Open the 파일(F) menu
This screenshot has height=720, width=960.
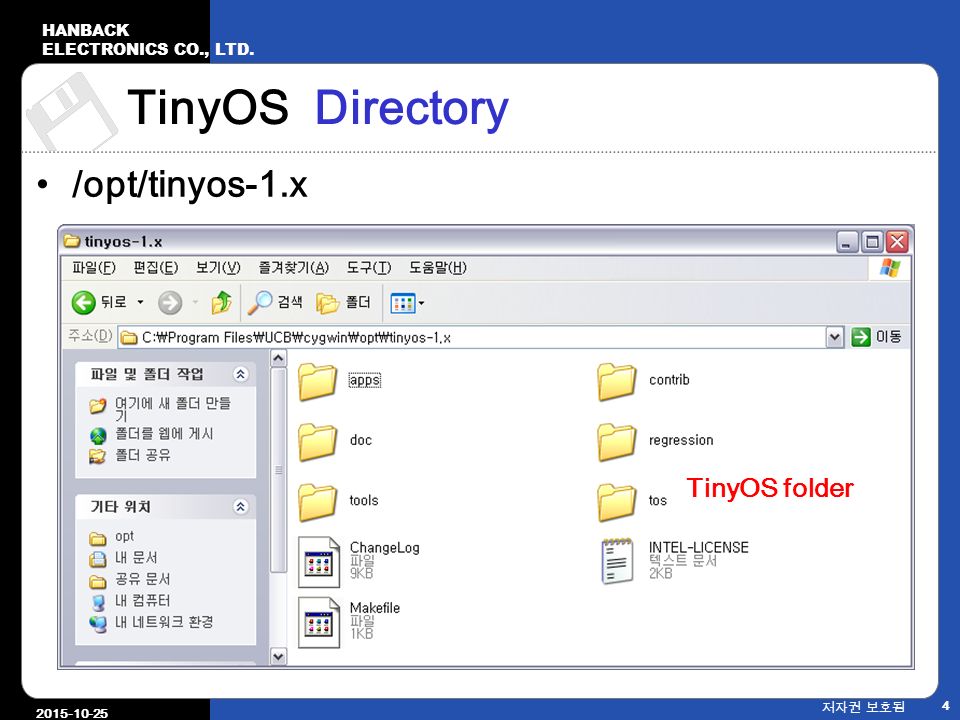click(x=94, y=268)
